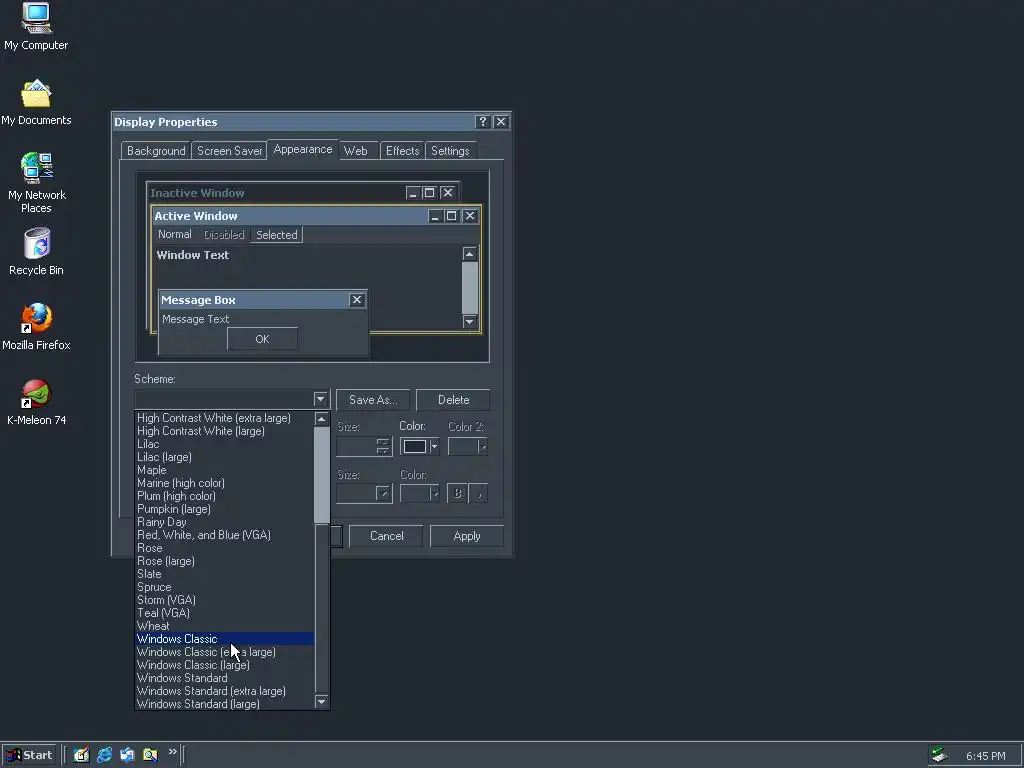1024x768 pixels.
Task: Select High Contrast White (extra large) scheme
Action: pyautogui.click(x=225, y=418)
